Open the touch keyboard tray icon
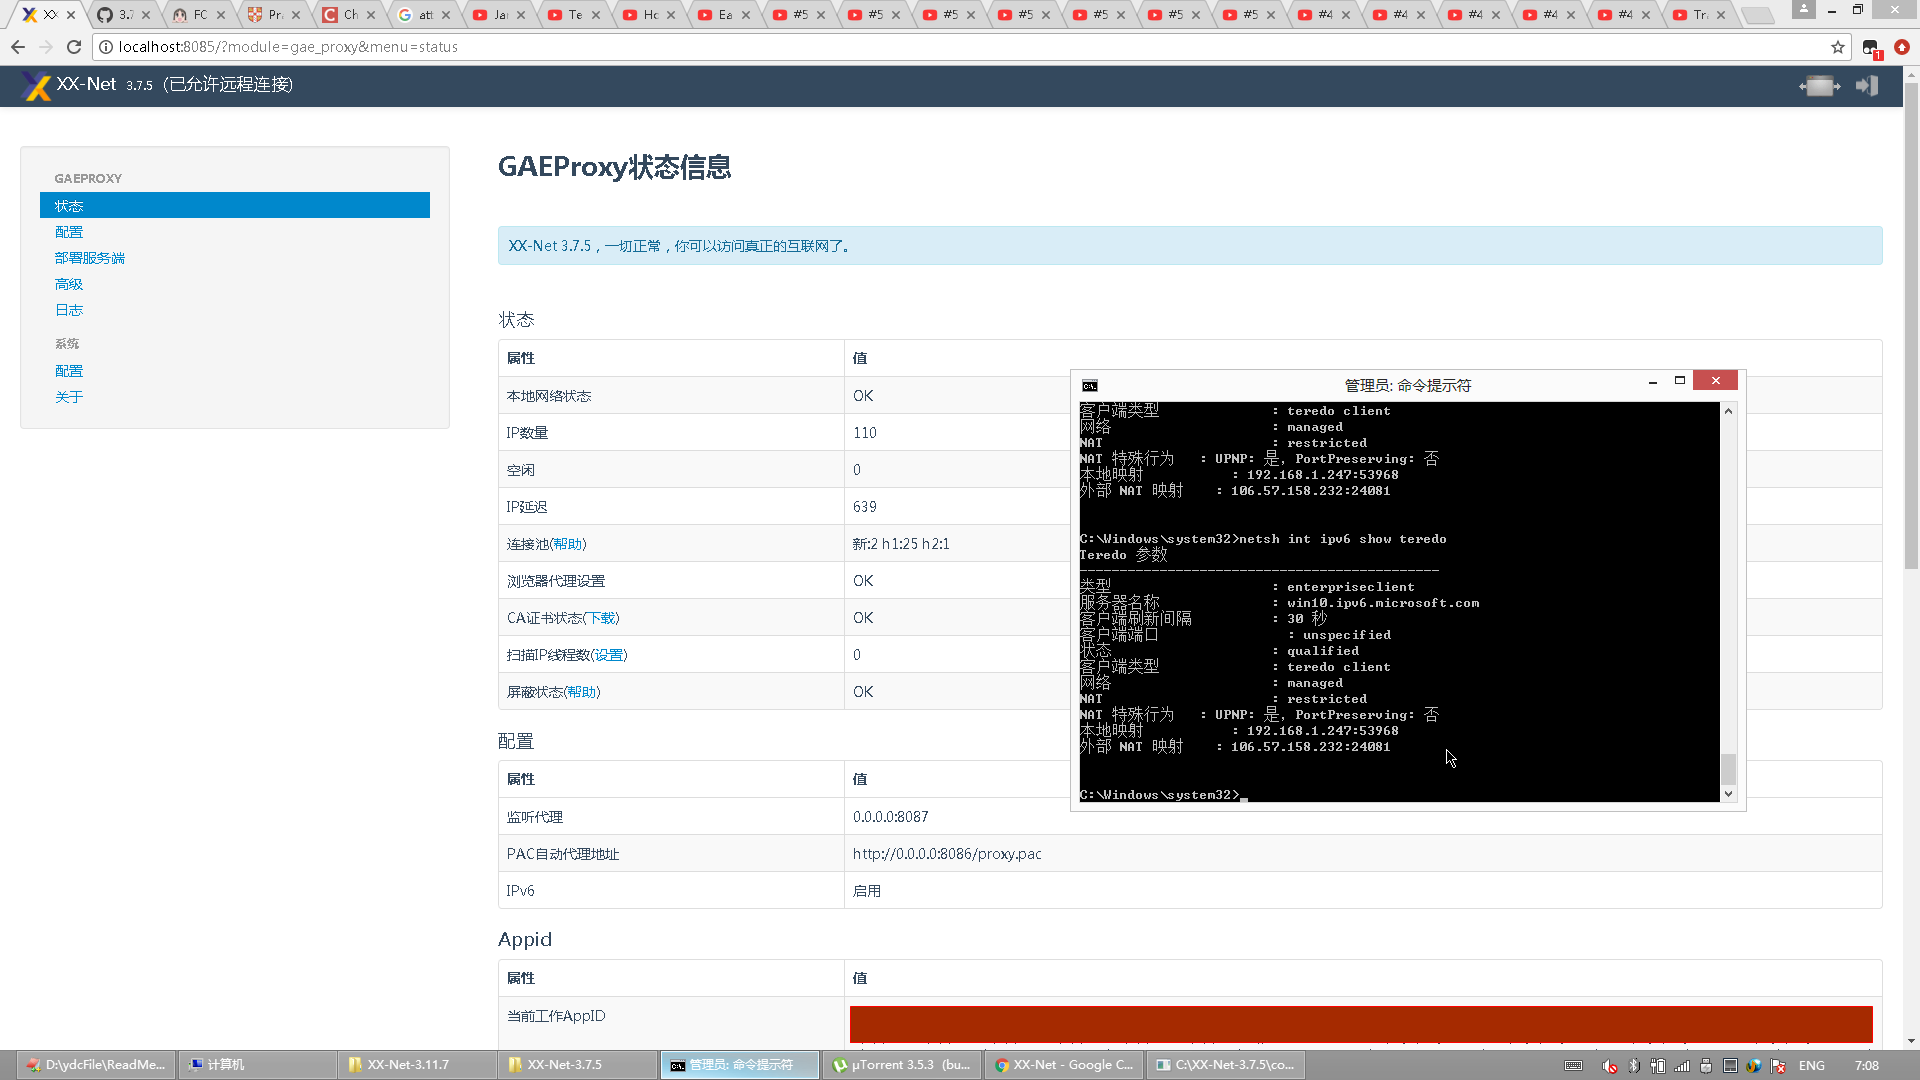The height and width of the screenshot is (1080, 1920). tap(1573, 1065)
